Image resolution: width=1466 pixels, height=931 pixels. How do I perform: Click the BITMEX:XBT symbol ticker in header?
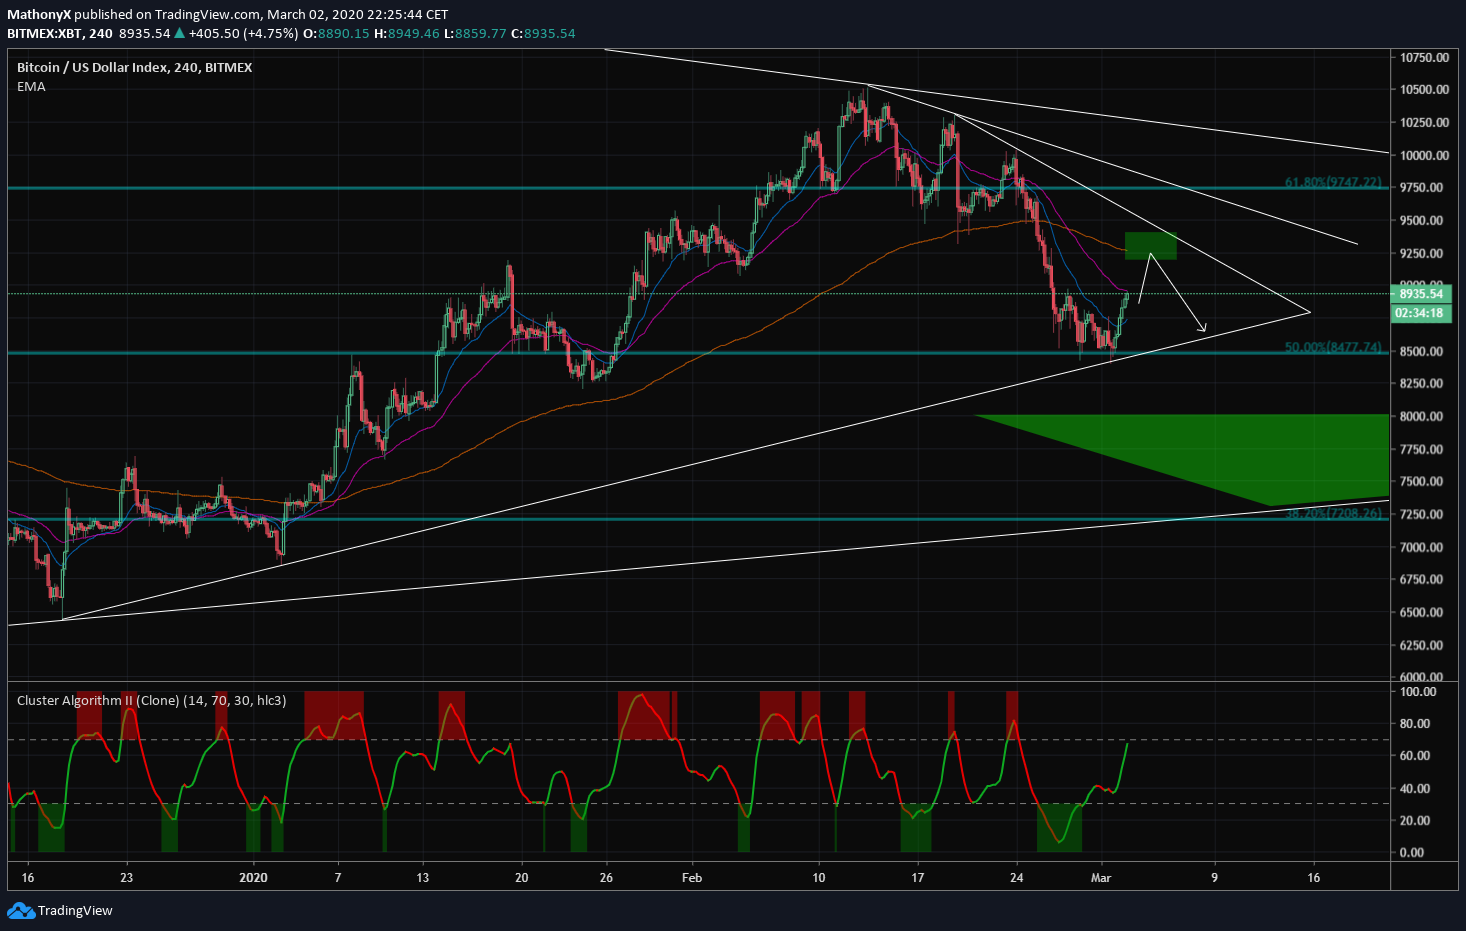click(x=44, y=33)
